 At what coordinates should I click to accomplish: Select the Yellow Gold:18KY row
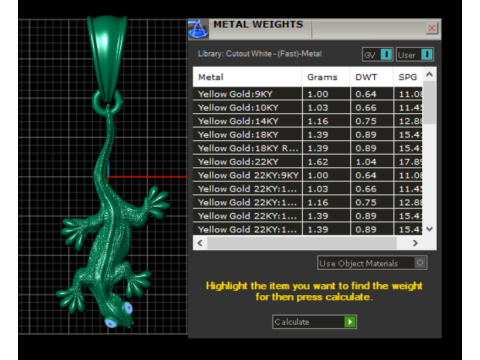308,135
